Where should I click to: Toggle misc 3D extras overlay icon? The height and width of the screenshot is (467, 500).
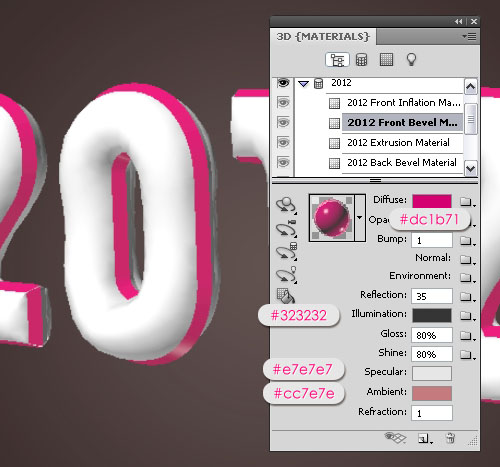tap(395, 438)
